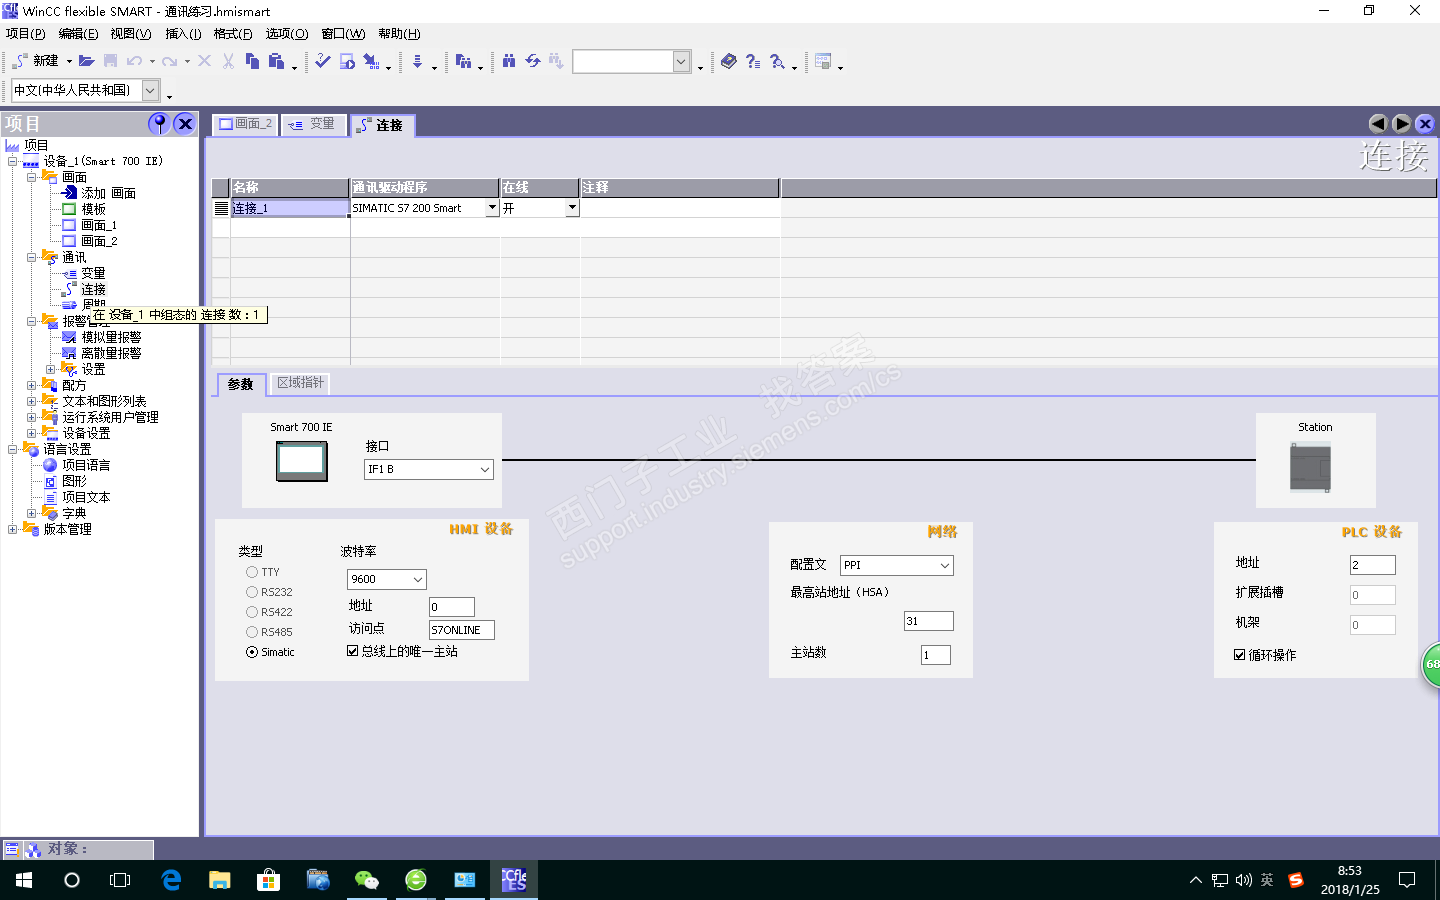This screenshot has width=1440, height=900.
Task: Open Microsoft Store from the taskbar
Action: (268, 880)
